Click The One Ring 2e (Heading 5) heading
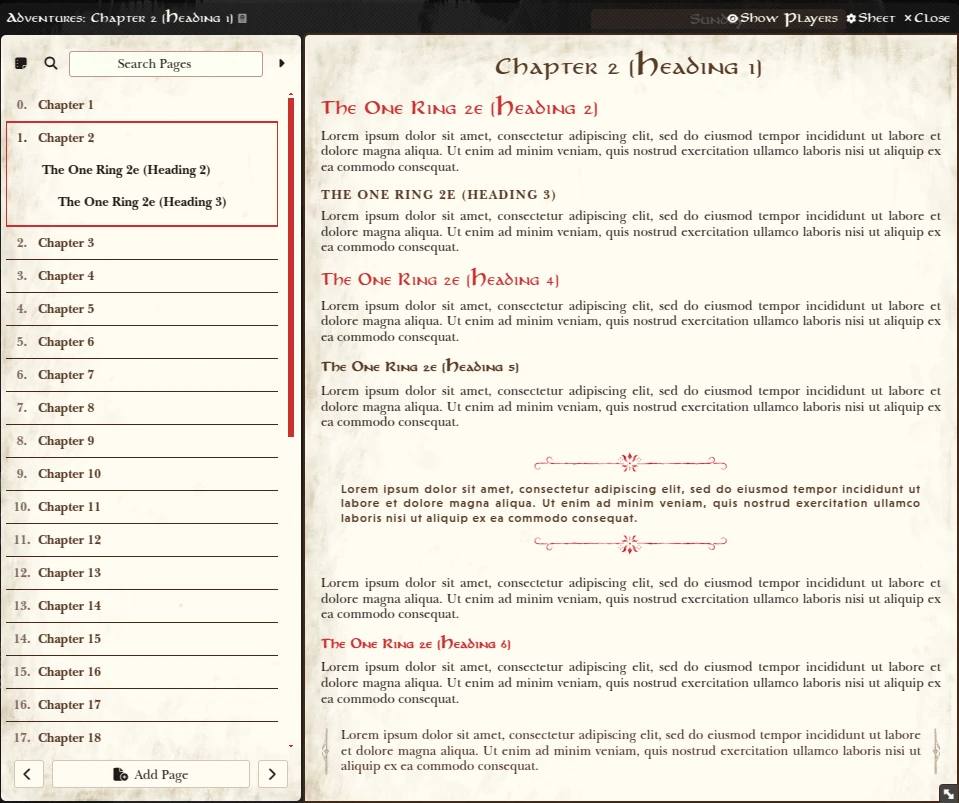 tap(420, 366)
